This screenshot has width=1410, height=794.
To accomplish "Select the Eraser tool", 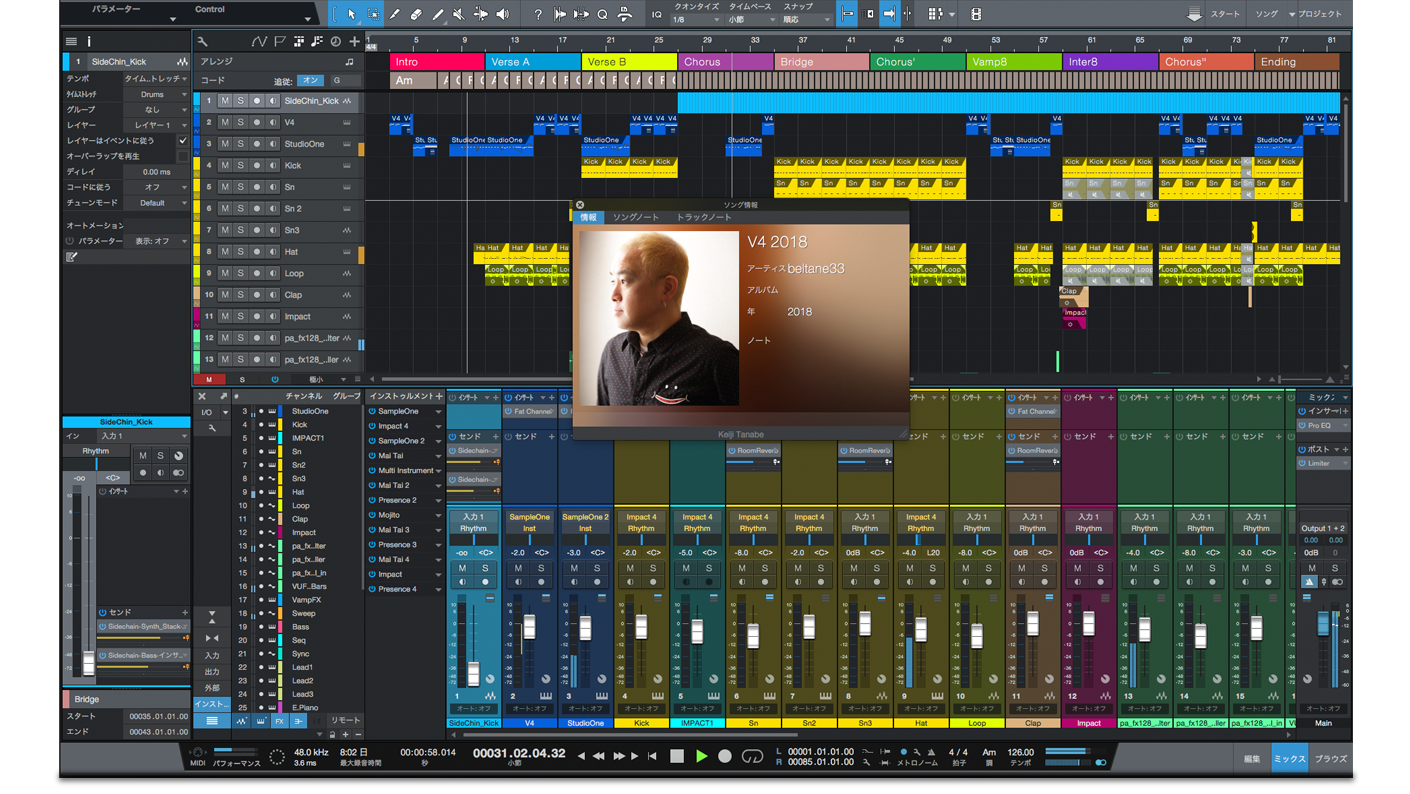I will point(416,14).
